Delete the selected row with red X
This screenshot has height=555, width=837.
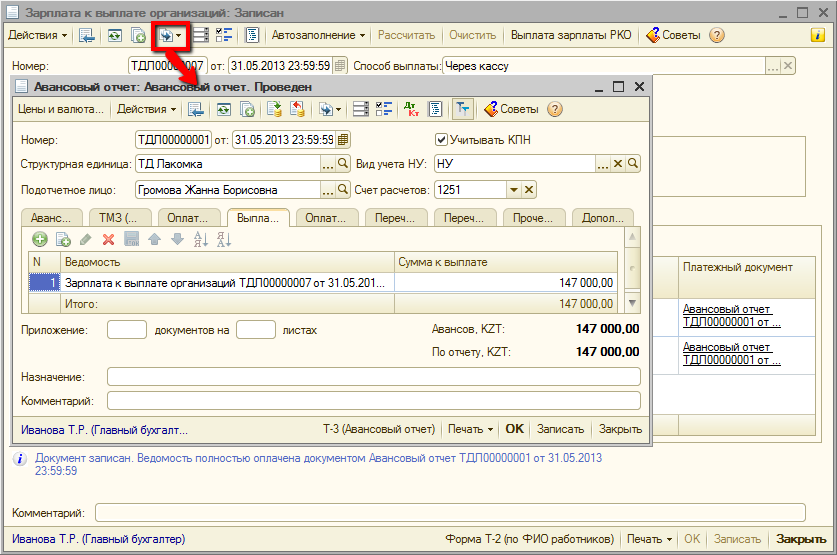(108, 239)
